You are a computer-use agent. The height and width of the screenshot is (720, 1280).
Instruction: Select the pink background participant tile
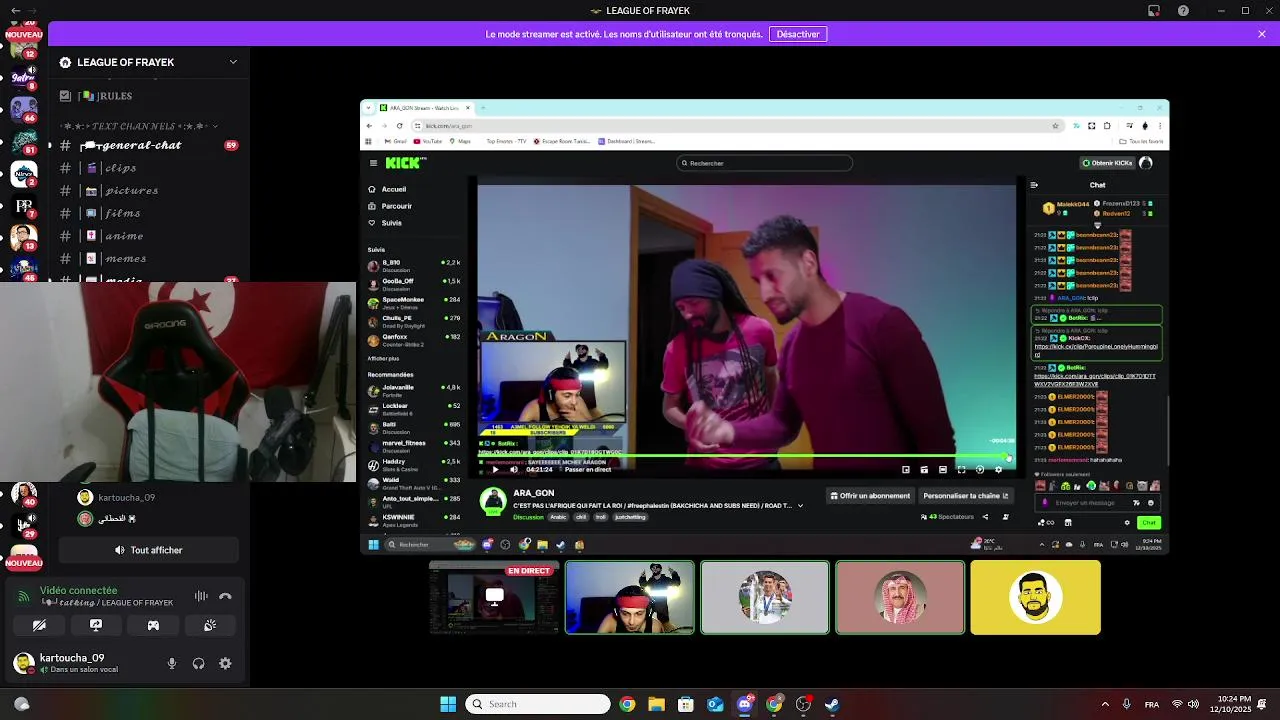(x=900, y=598)
